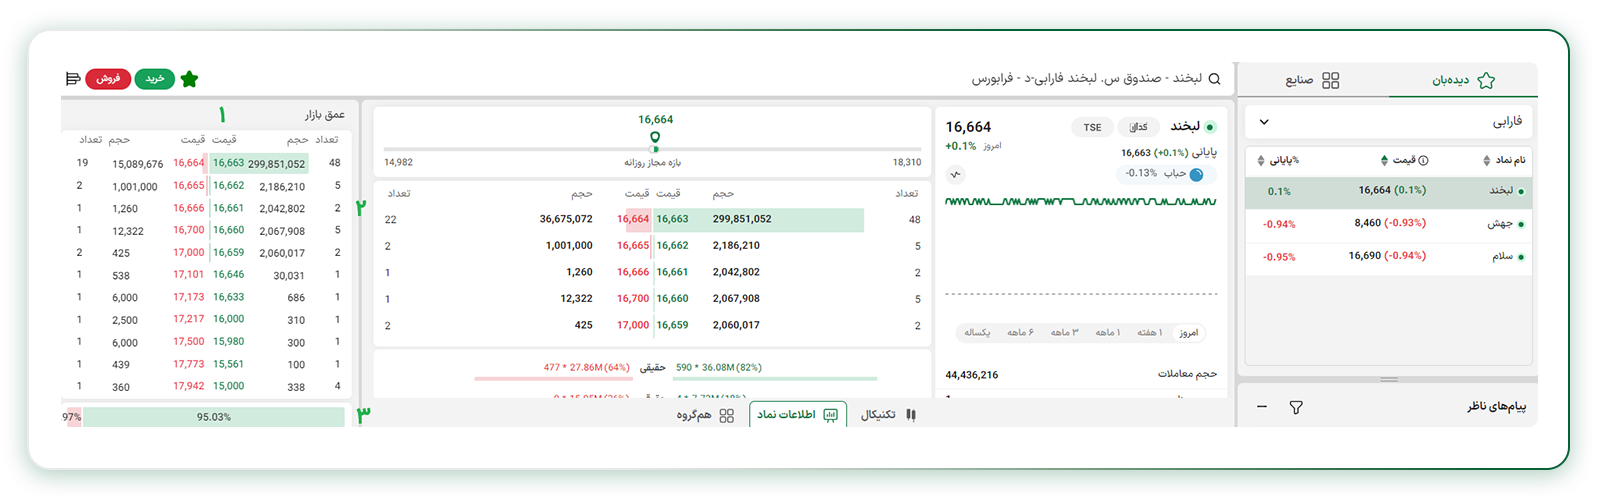The width and height of the screenshot is (1600, 496).
Task: Switch to the صنایع tab
Action: pos(1312,80)
